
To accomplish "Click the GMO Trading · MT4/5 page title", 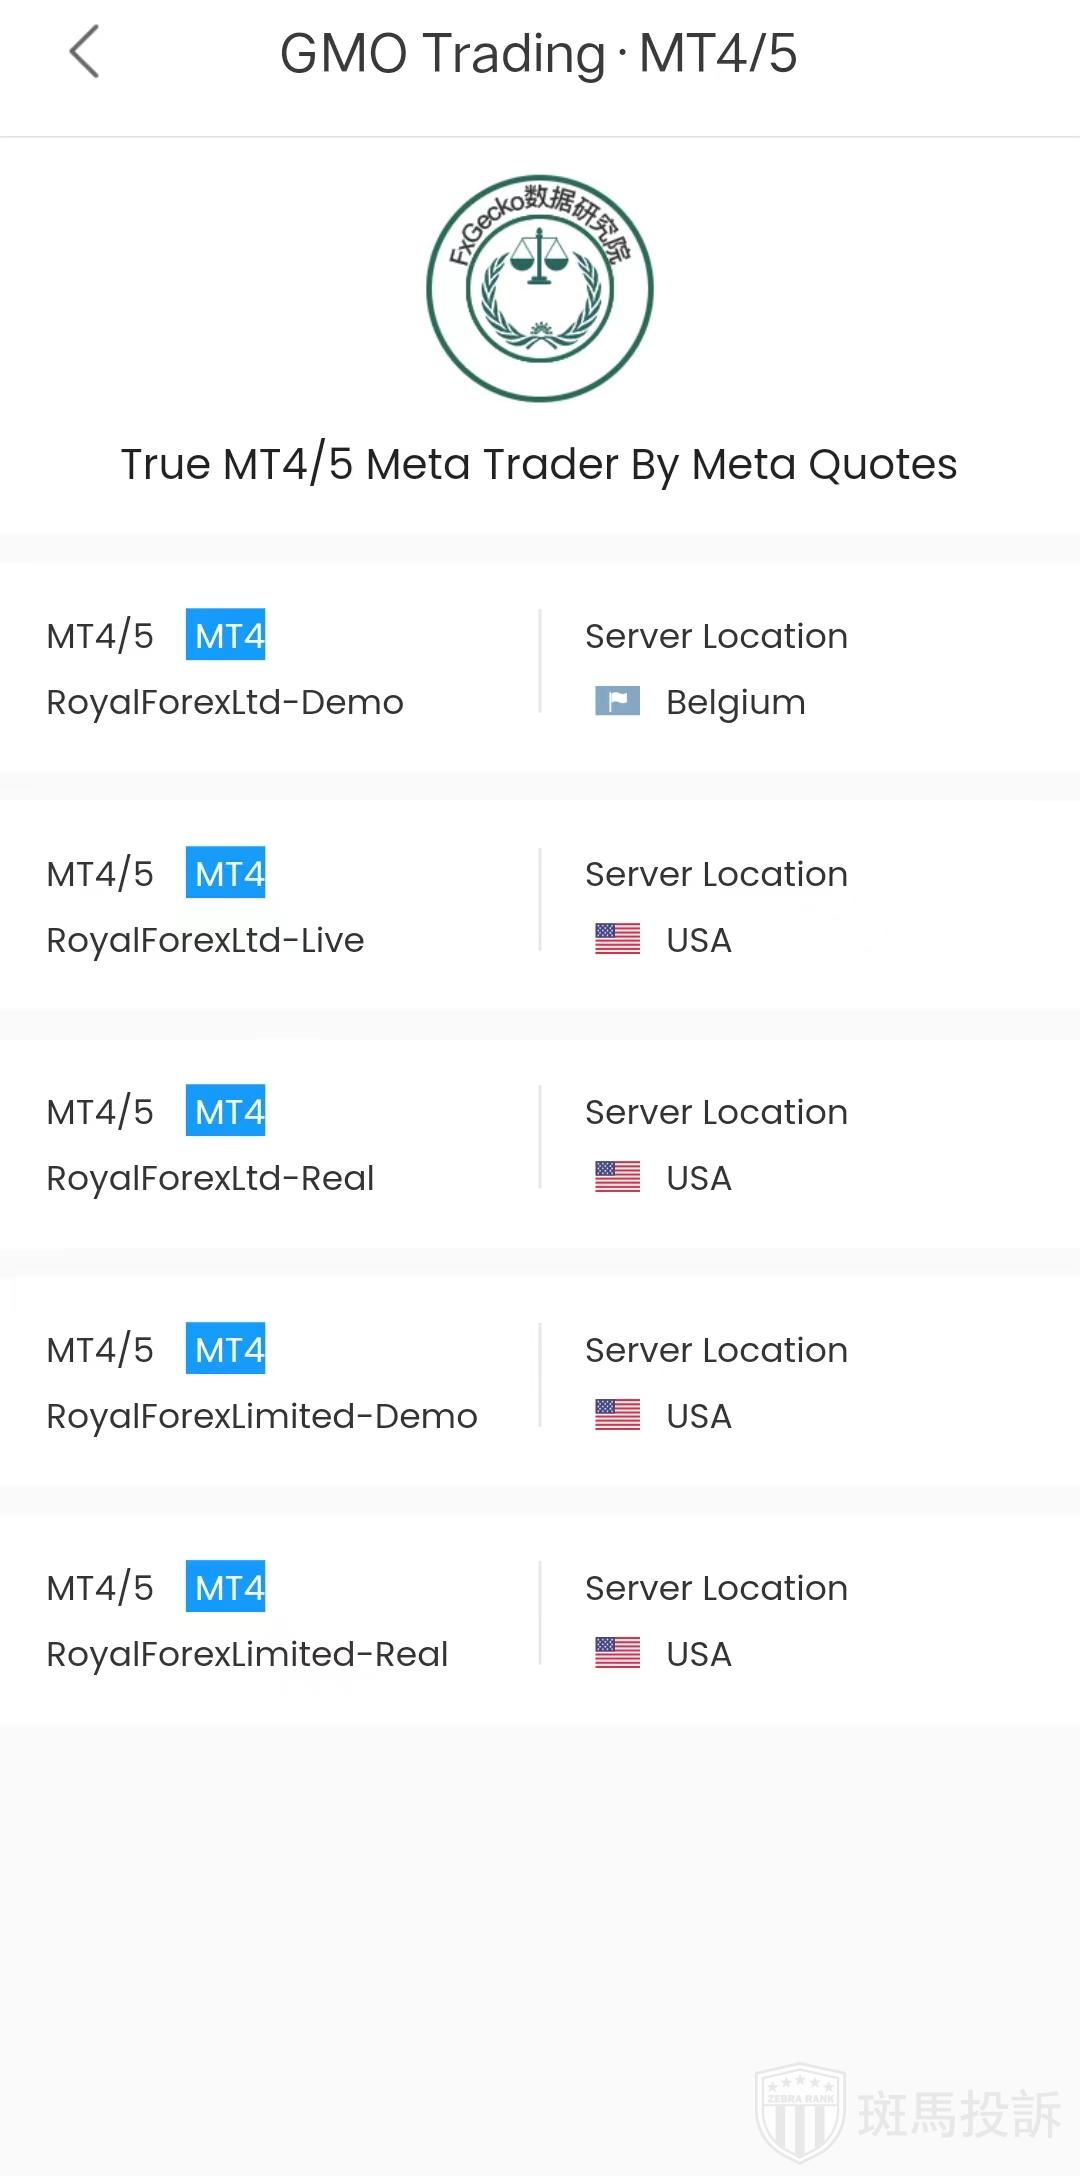I will (538, 53).
